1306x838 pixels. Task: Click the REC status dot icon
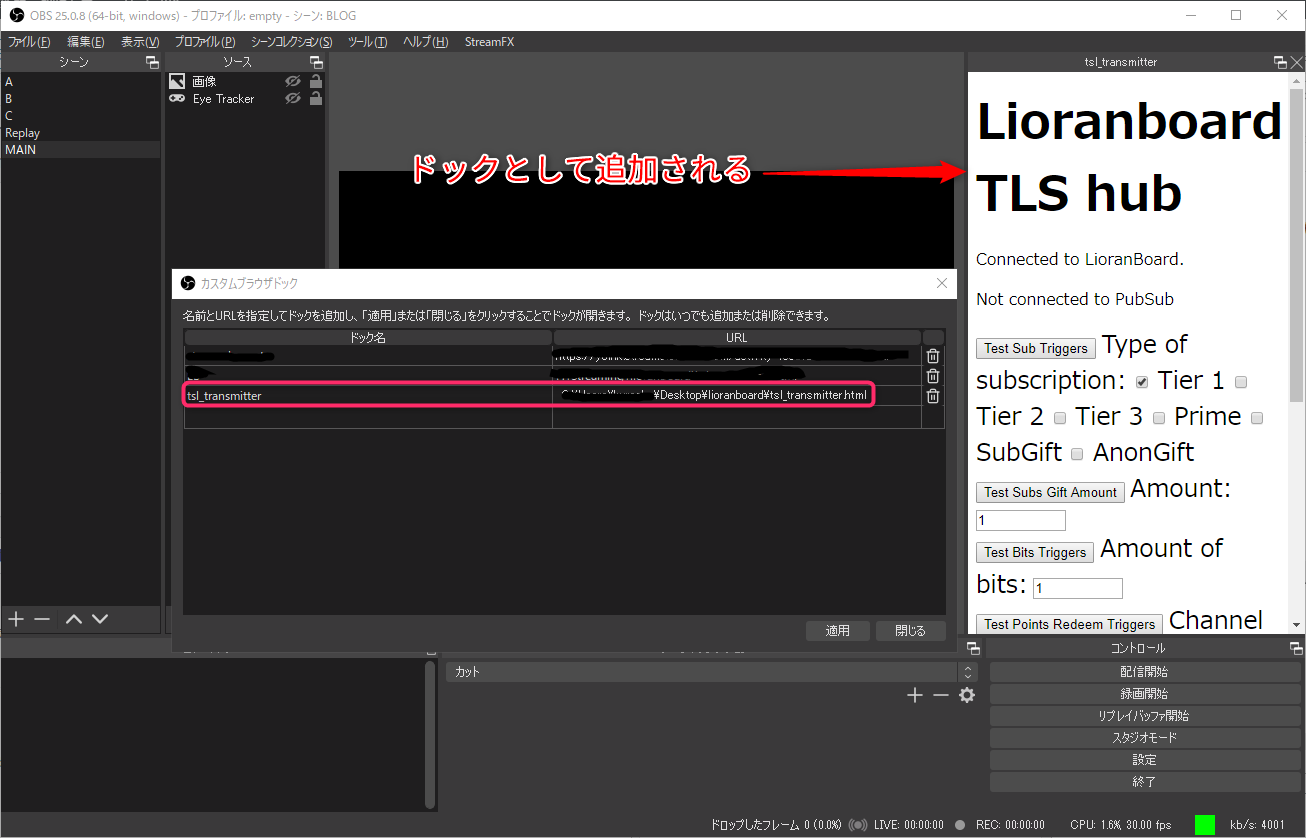pyautogui.click(x=960, y=825)
